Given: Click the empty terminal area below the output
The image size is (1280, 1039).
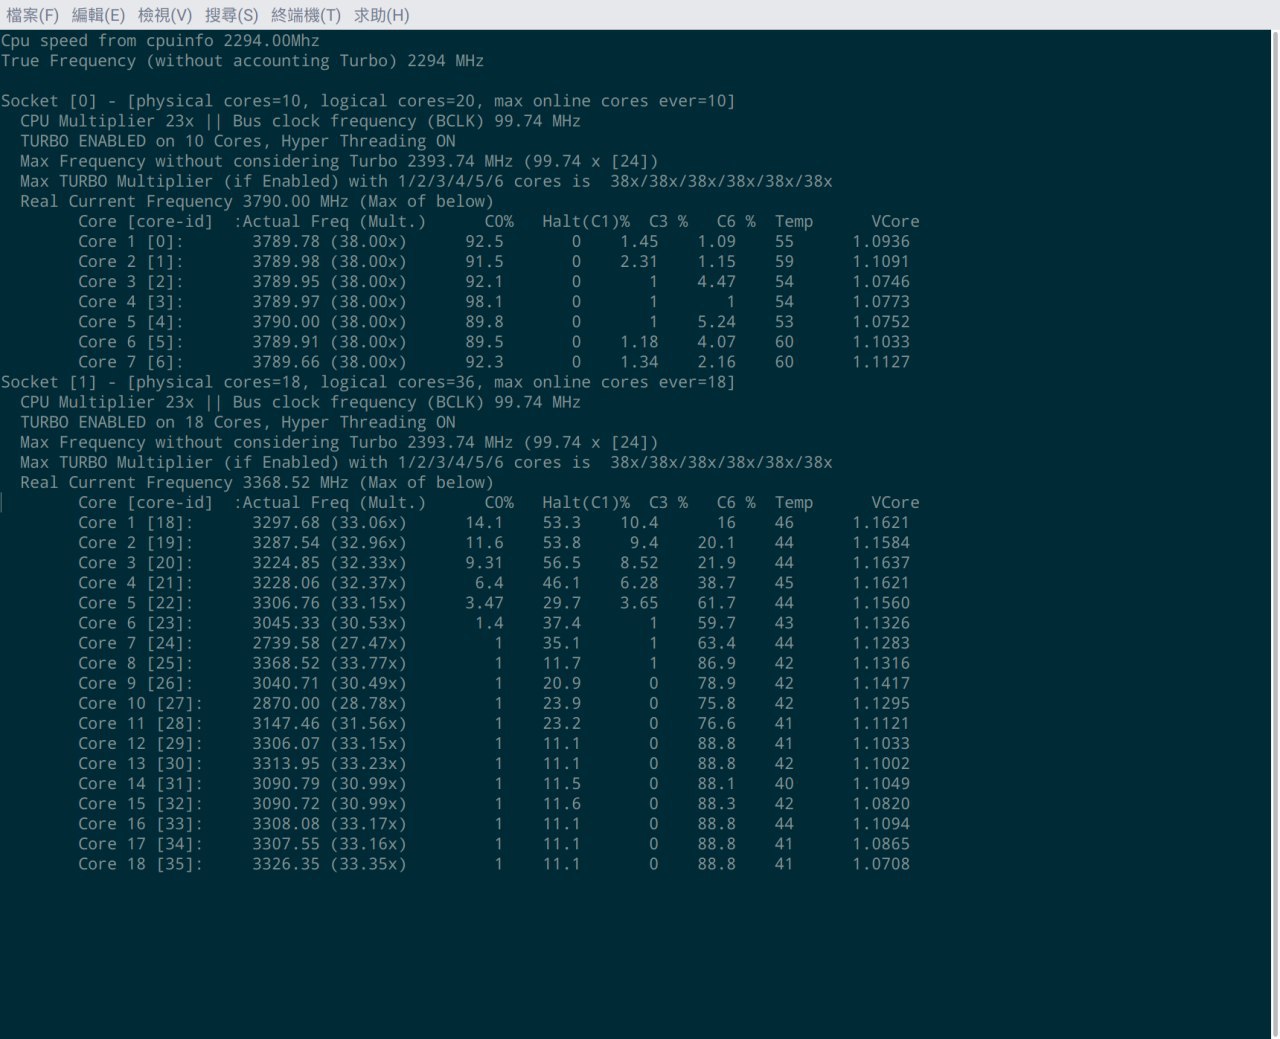Looking at the screenshot, I should coord(636,955).
